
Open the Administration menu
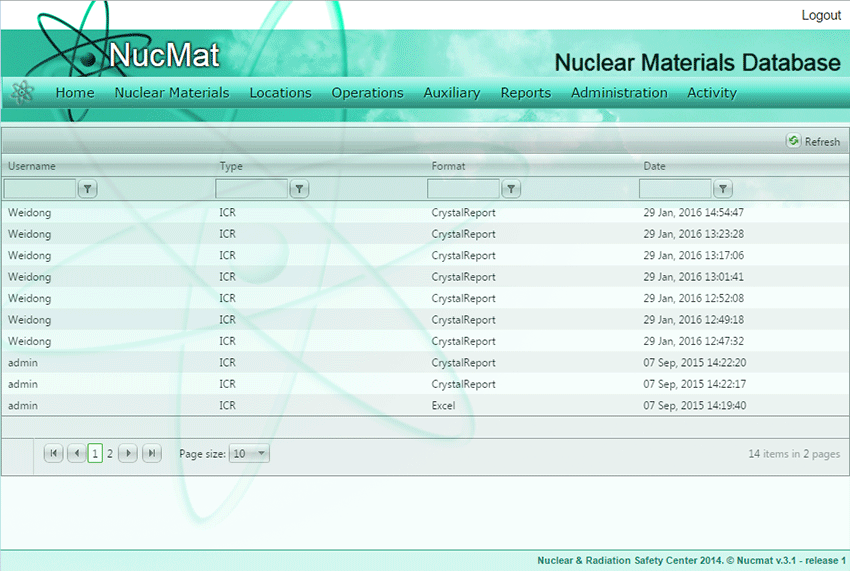(x=619, y=93)
